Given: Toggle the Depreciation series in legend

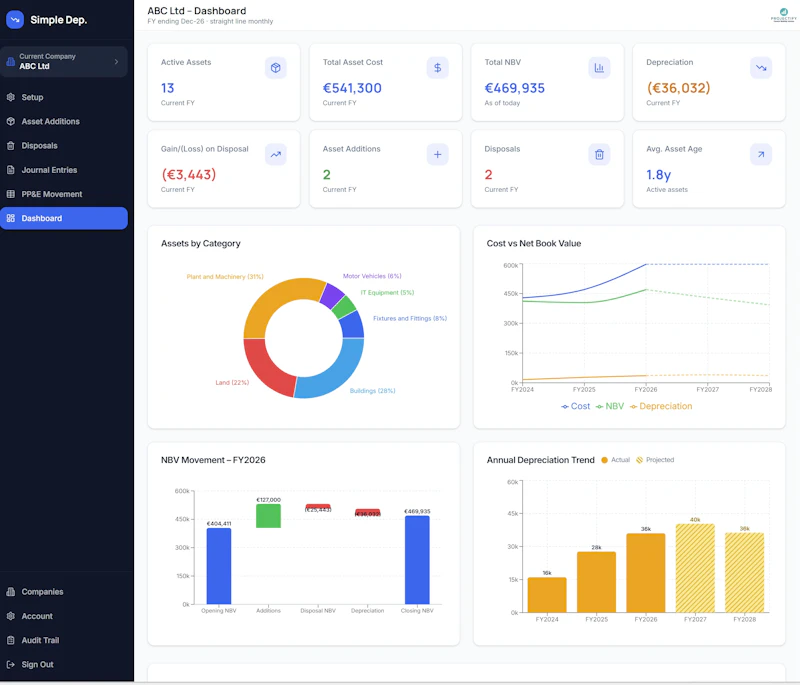Looking at the screenshot, I should tap(661, 407).
